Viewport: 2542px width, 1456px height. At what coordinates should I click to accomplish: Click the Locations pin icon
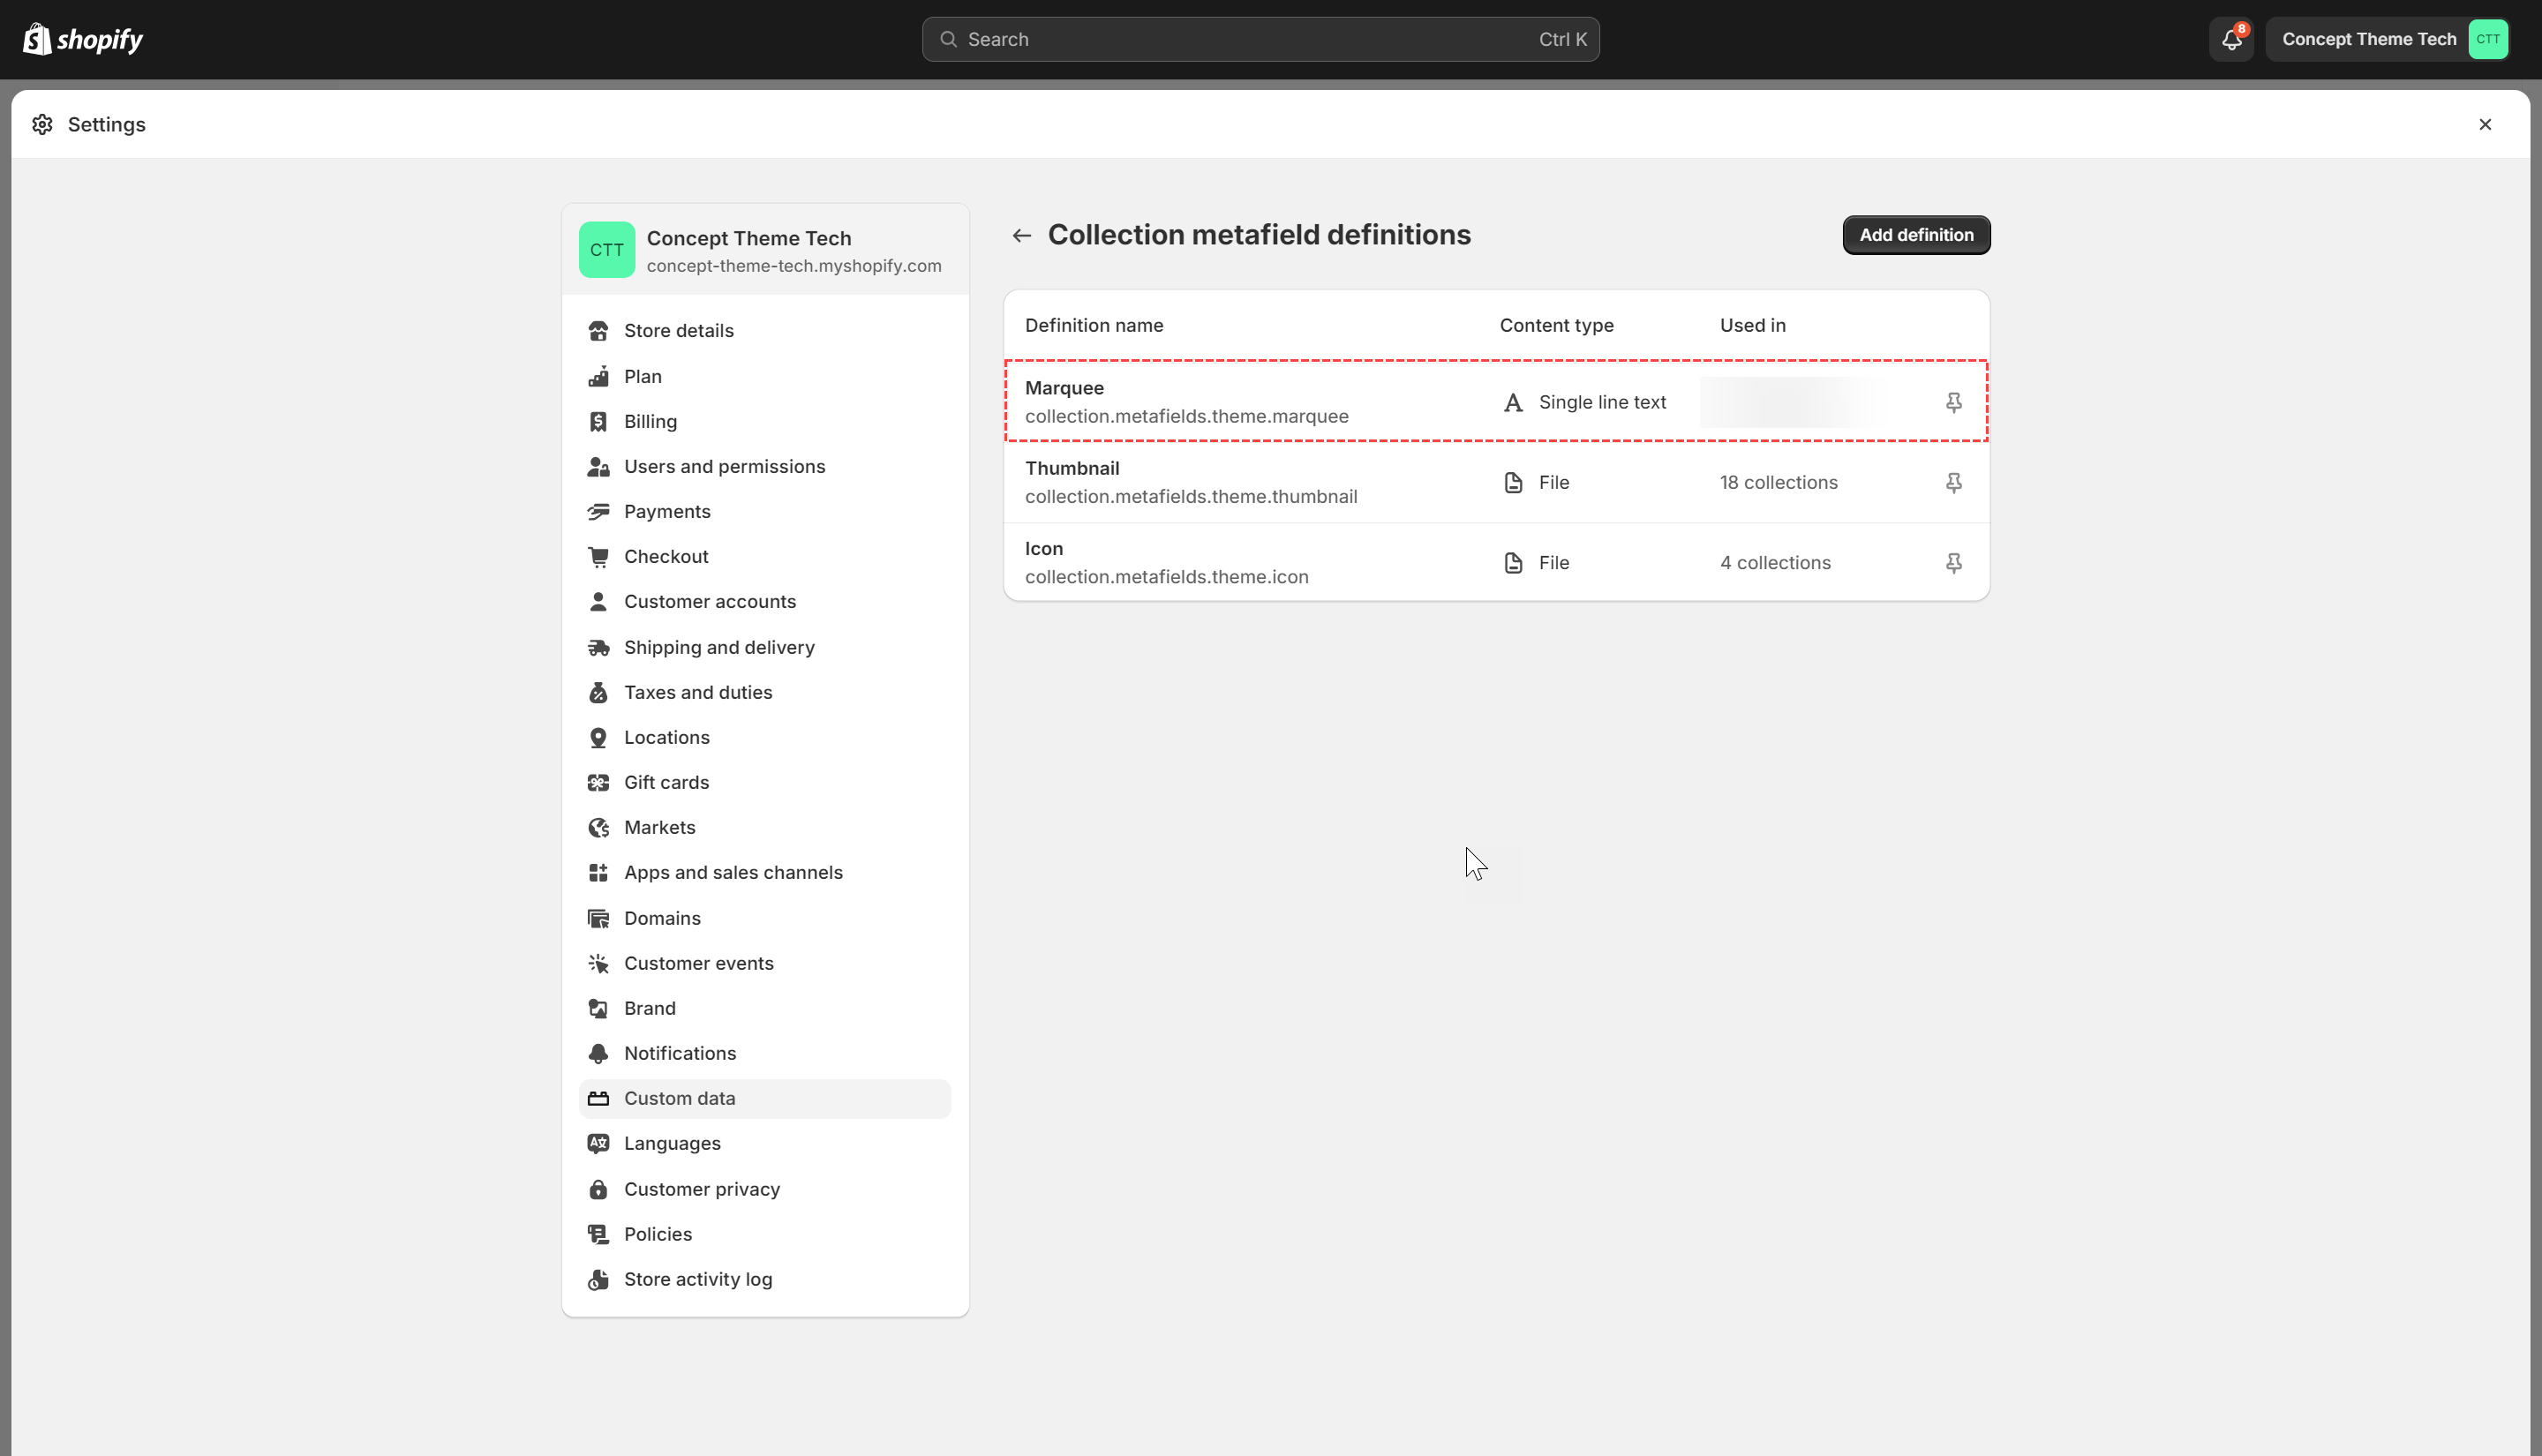[x=598, y=737]
